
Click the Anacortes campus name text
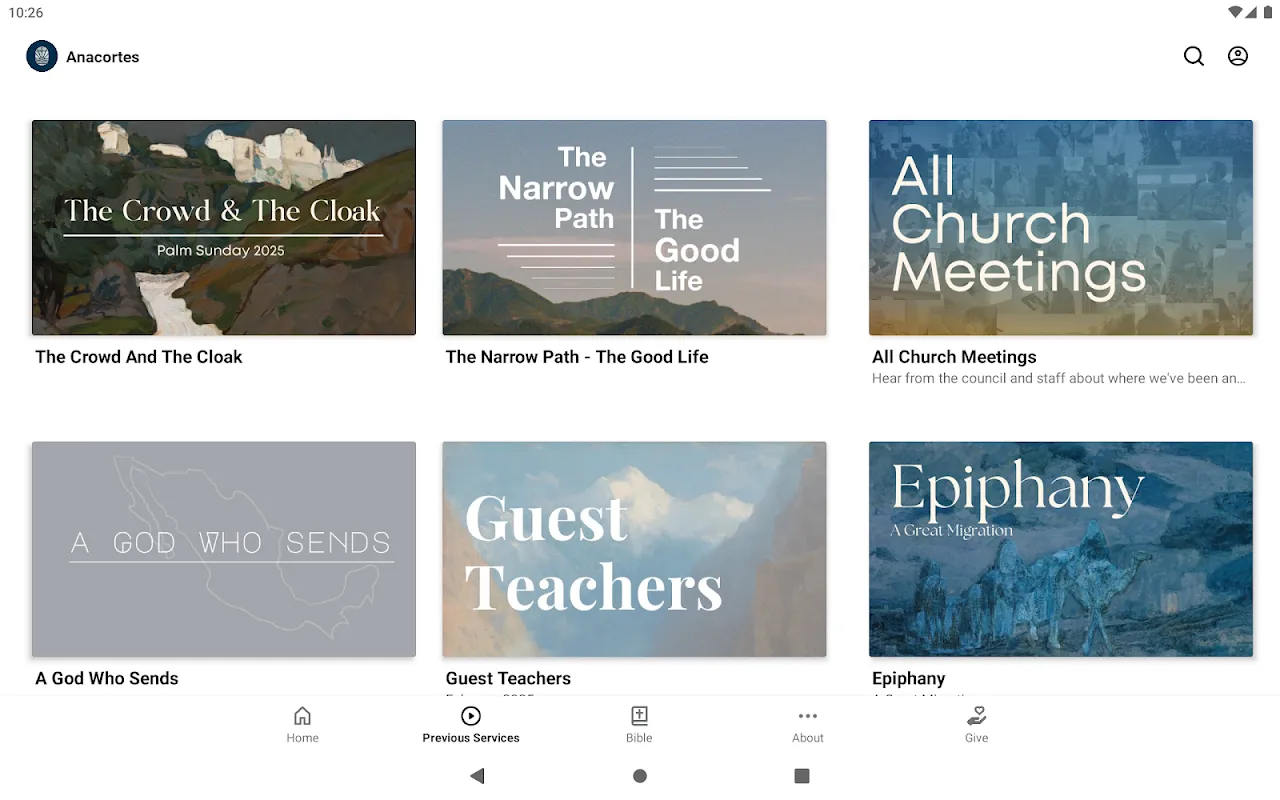coord(103,57)
